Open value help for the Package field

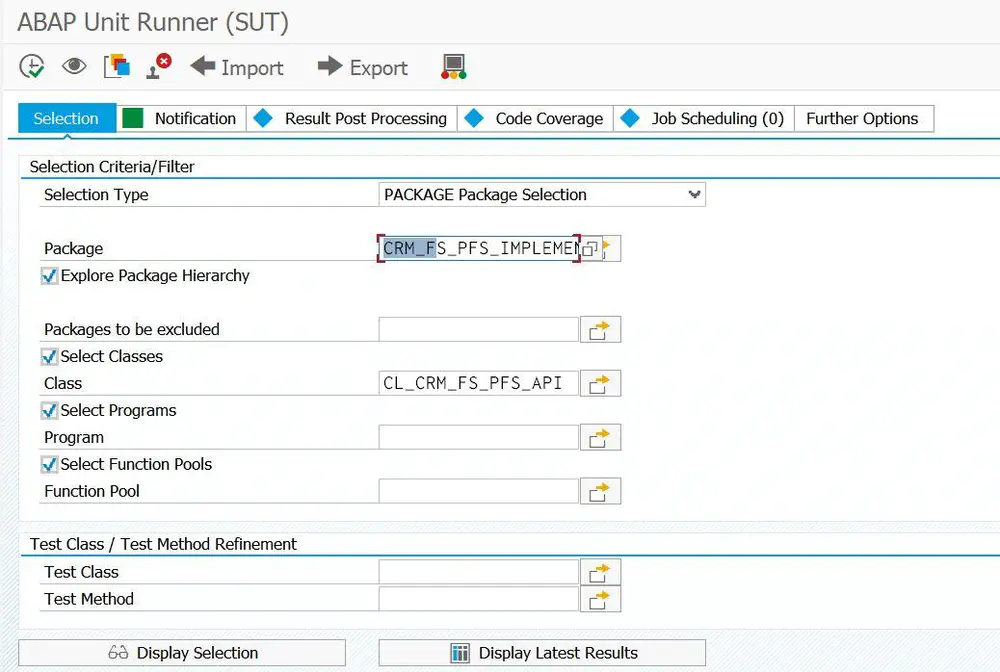click(591, 249)
